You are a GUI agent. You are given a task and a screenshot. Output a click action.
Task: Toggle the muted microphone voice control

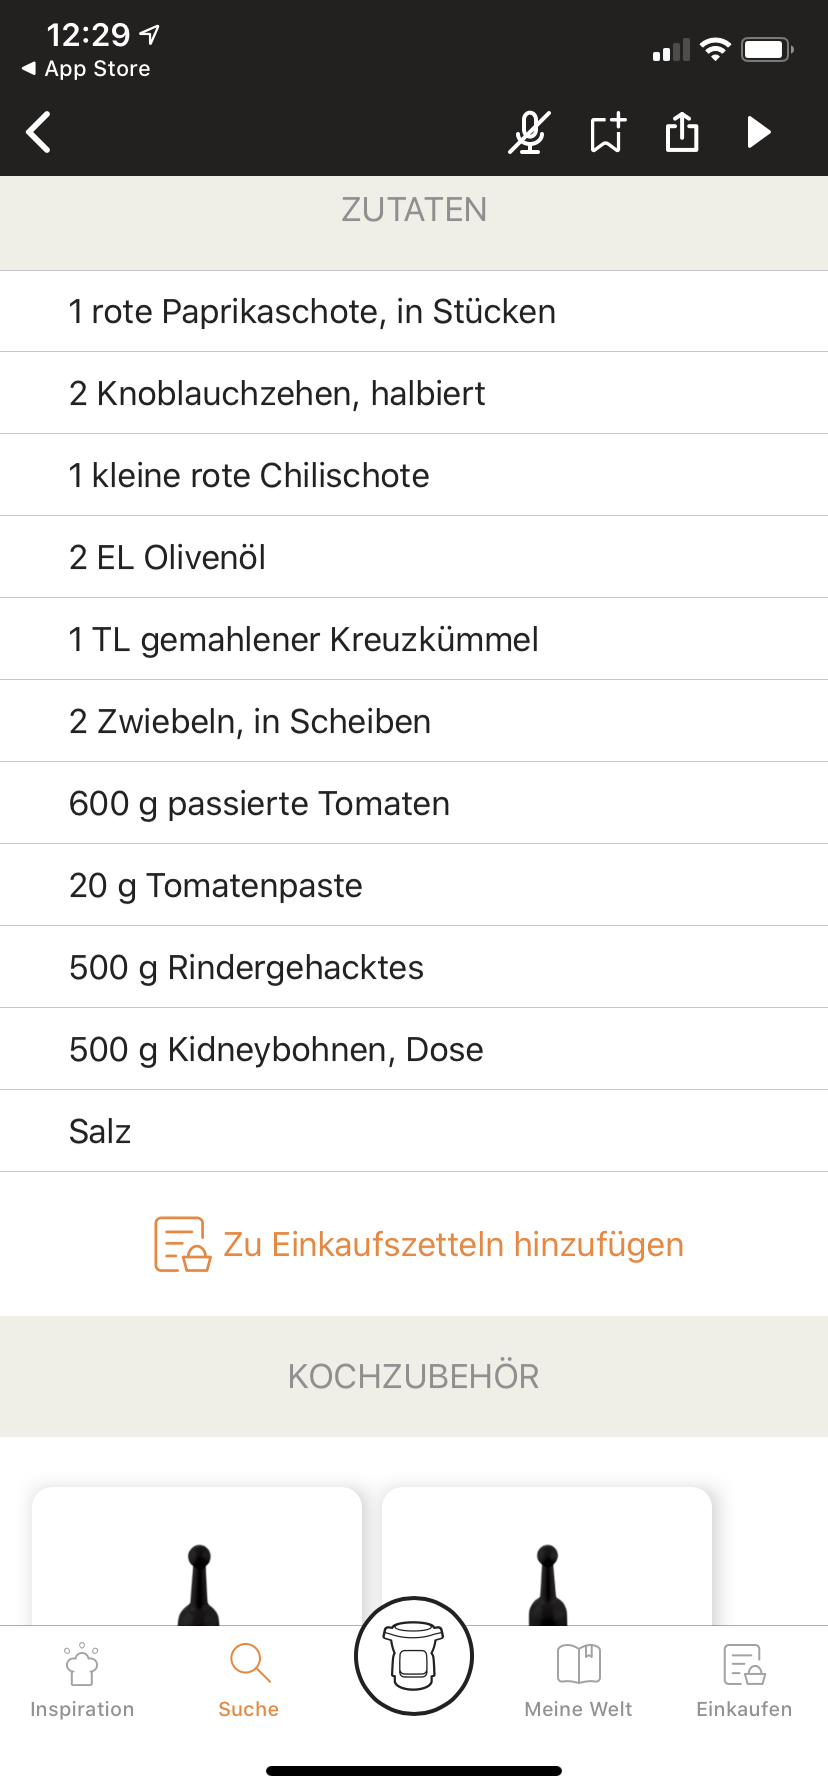pos(529,132)
